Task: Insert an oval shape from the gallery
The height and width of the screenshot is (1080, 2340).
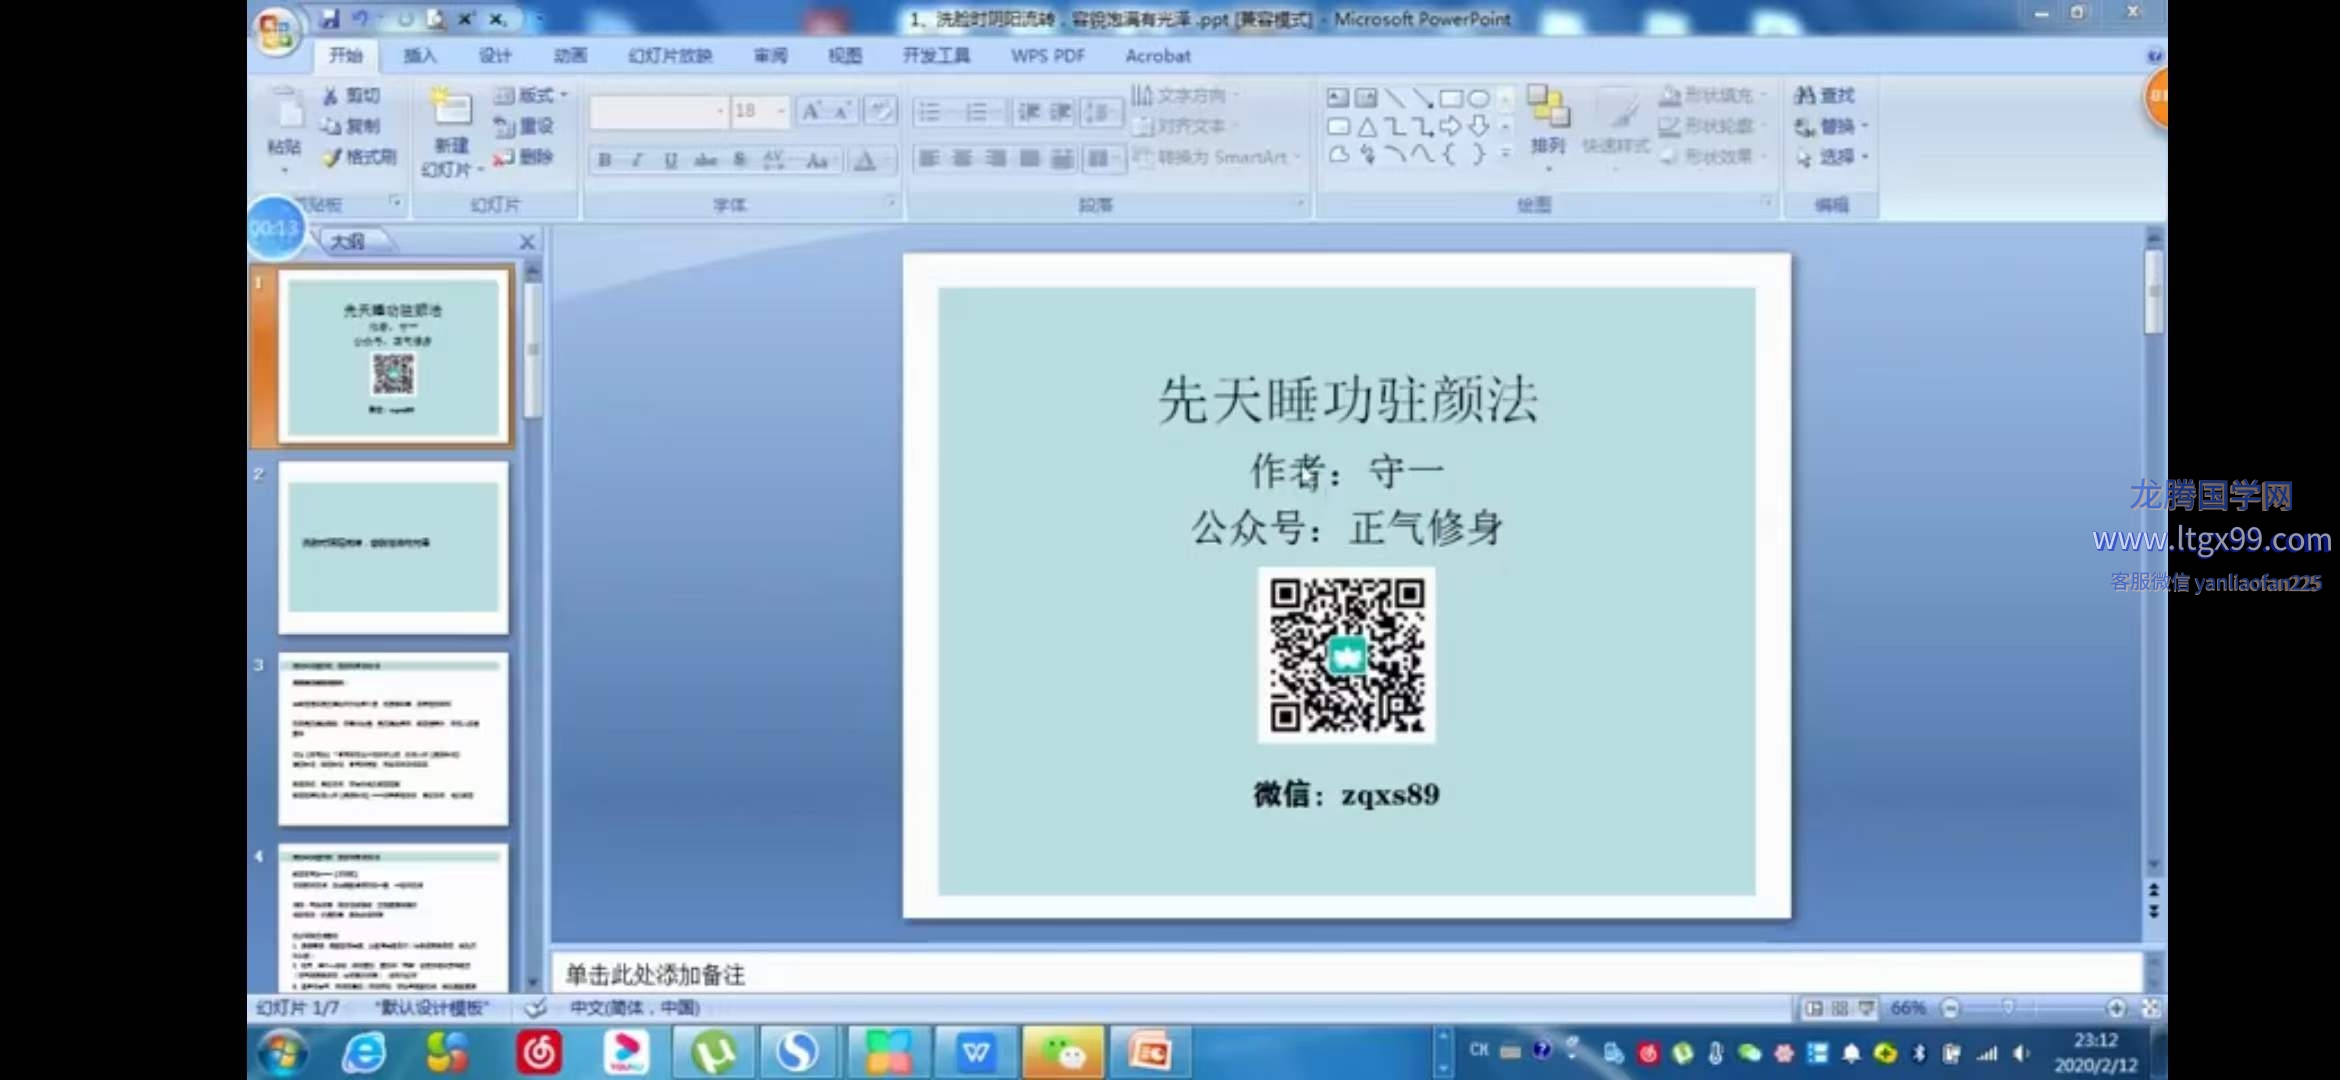Action: [x=1478, y=98]
